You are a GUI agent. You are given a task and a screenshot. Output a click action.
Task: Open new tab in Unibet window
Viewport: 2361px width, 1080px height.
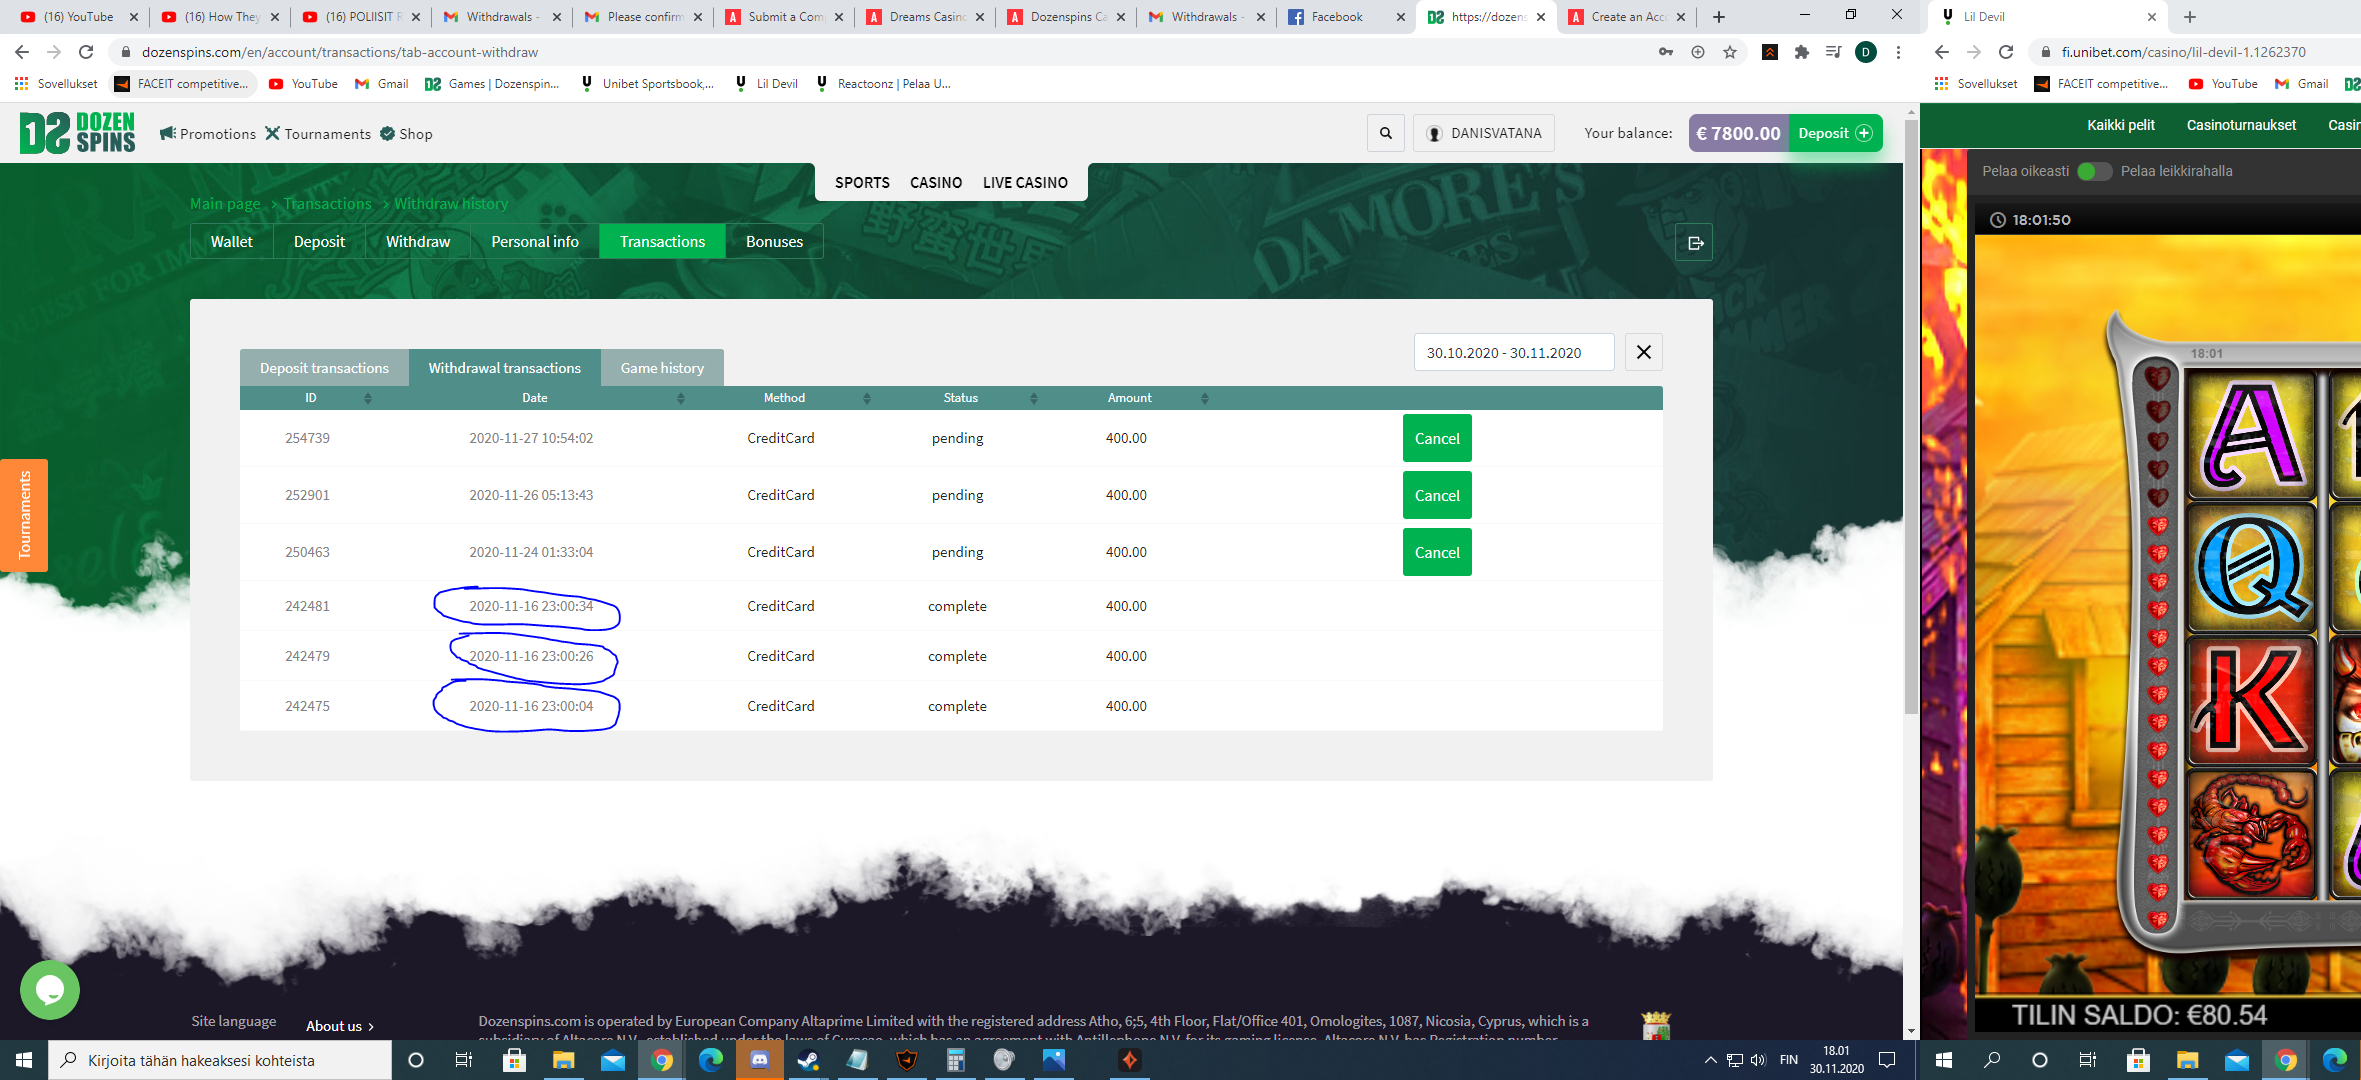point(2190,17)
